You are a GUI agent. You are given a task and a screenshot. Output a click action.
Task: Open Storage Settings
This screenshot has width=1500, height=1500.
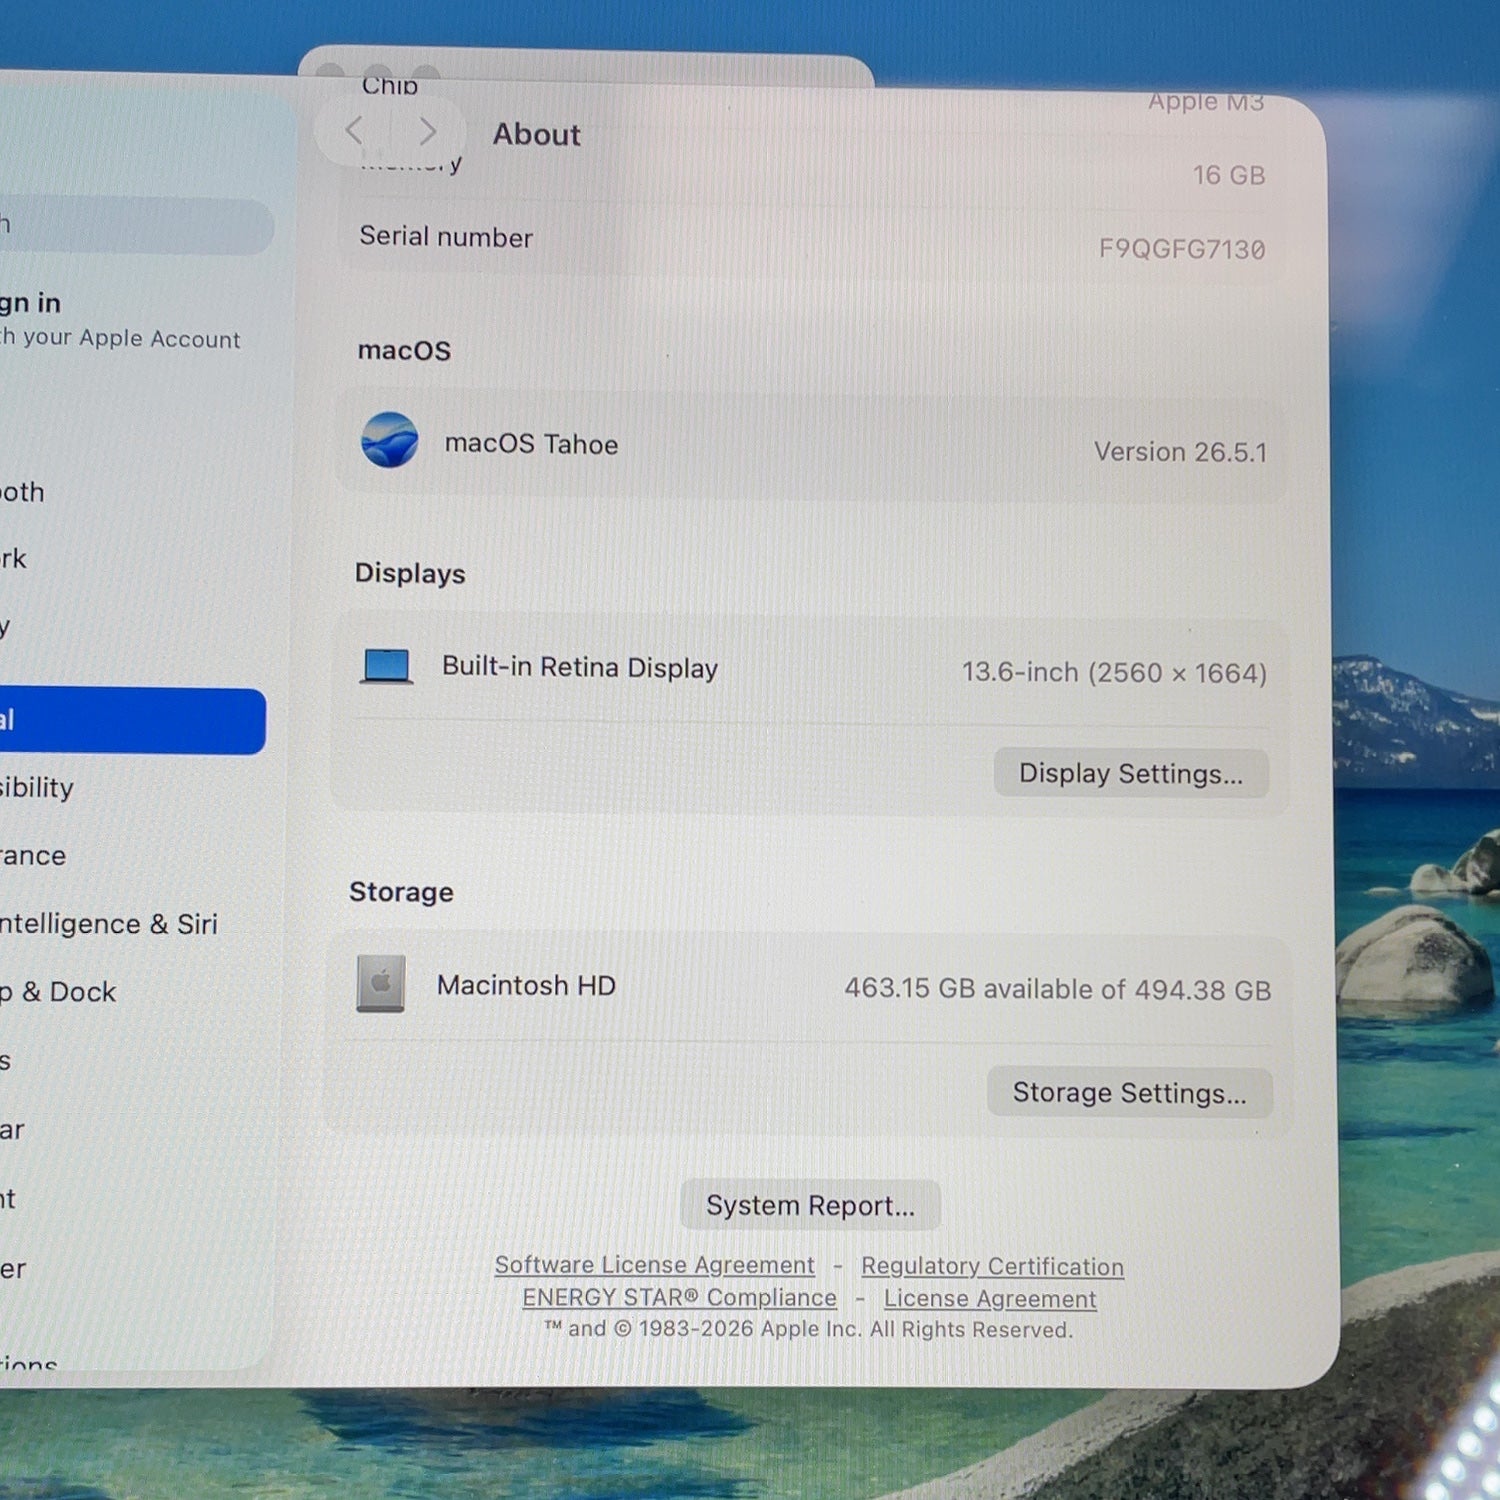click(x=1129, y=1092)
